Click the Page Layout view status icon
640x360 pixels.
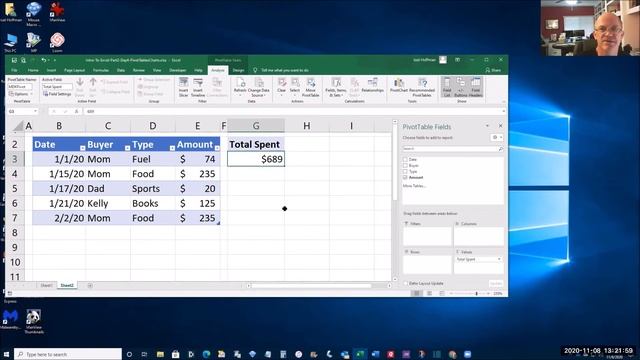[x=429, y=293]
